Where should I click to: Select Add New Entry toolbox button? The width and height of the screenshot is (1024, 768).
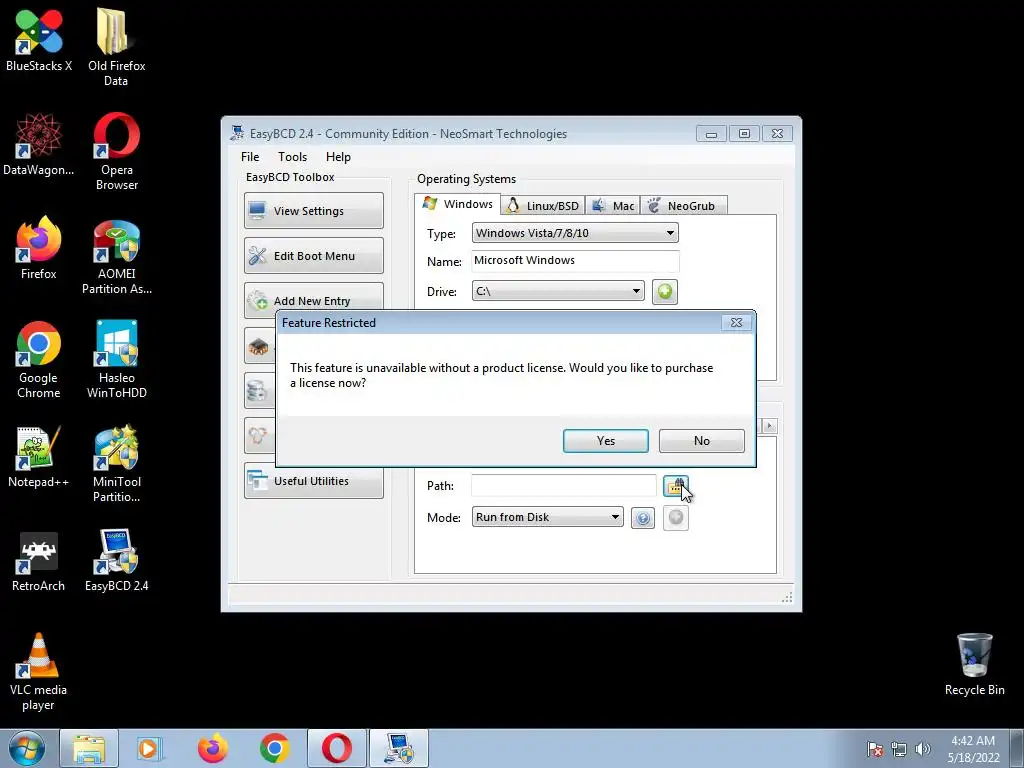tap(313, 299)
